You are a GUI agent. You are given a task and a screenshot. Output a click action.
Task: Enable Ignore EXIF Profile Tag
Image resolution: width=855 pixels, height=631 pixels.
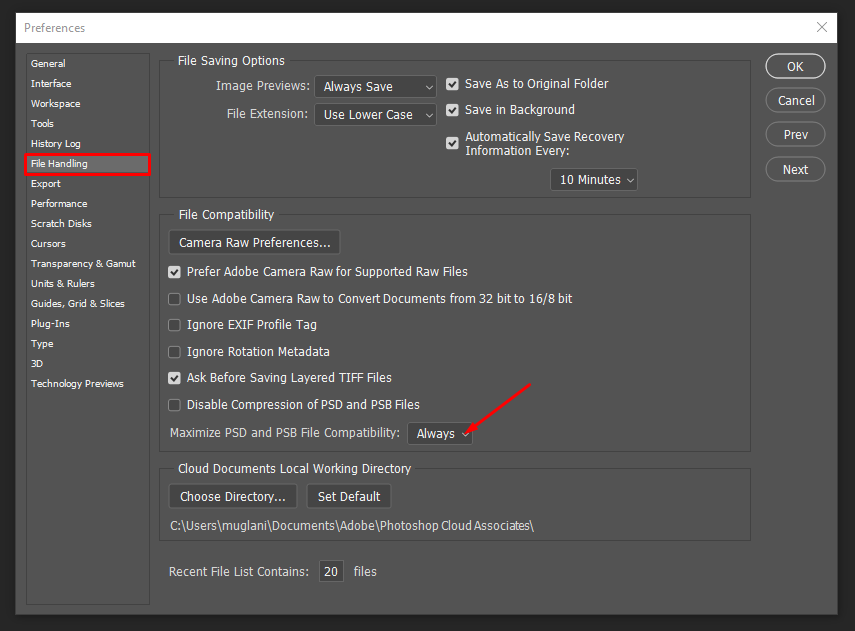coord(175,325)
